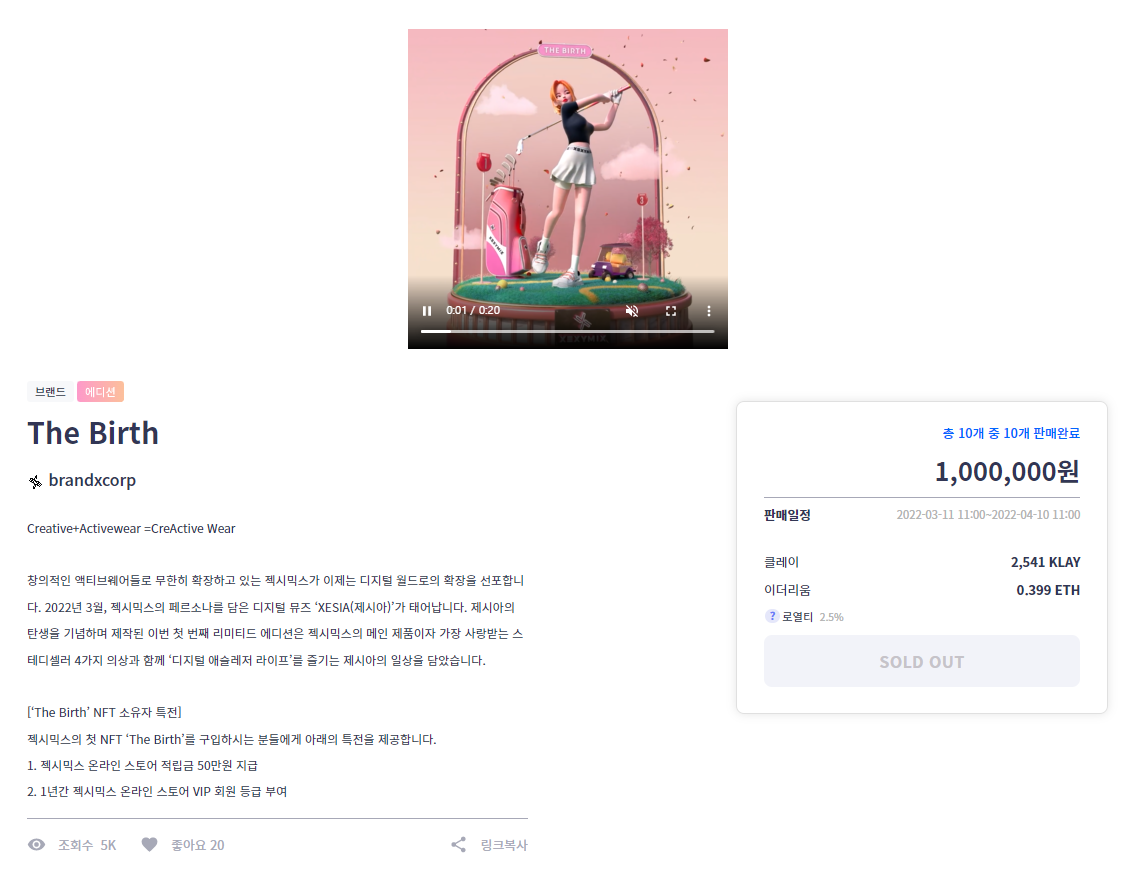Viewport: 1139px width, 872px height.
Task: Click the eye view count icon
Action: click(x=36, y=844)
